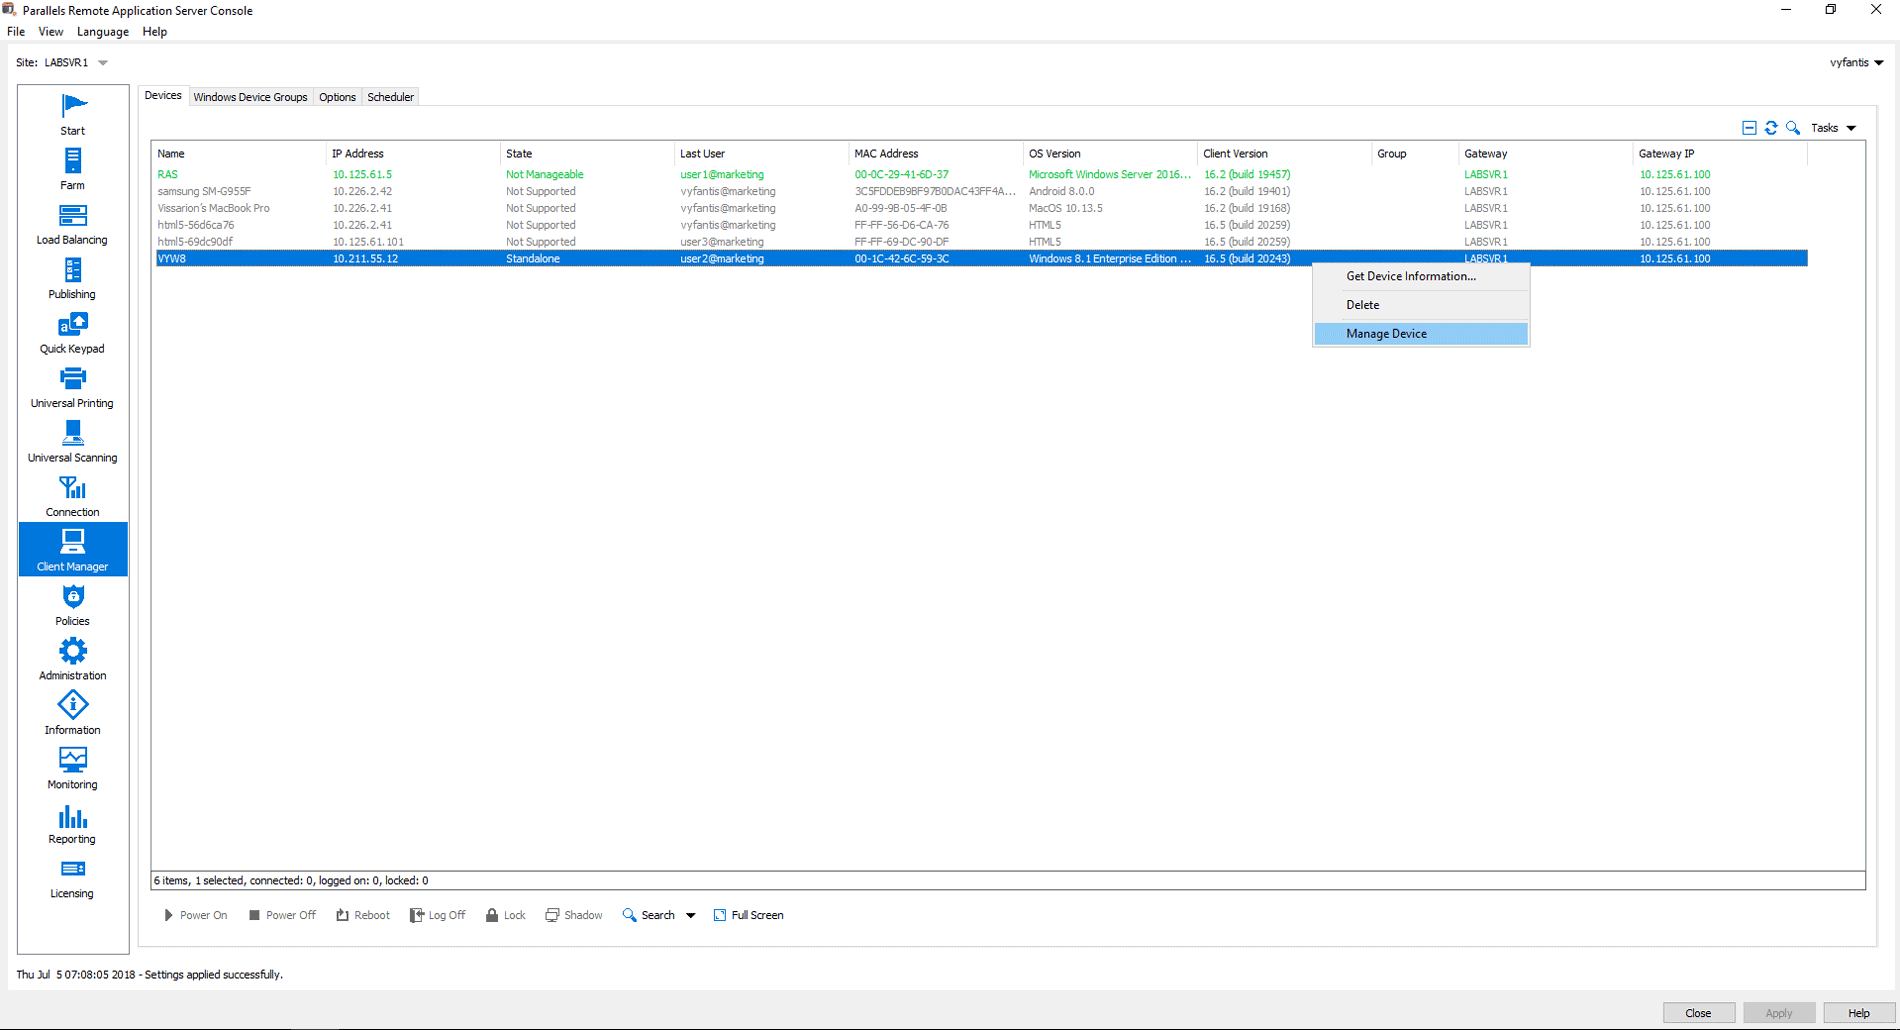
Task: Sort by Gateway IP column header
Action: coord(1720,154)
